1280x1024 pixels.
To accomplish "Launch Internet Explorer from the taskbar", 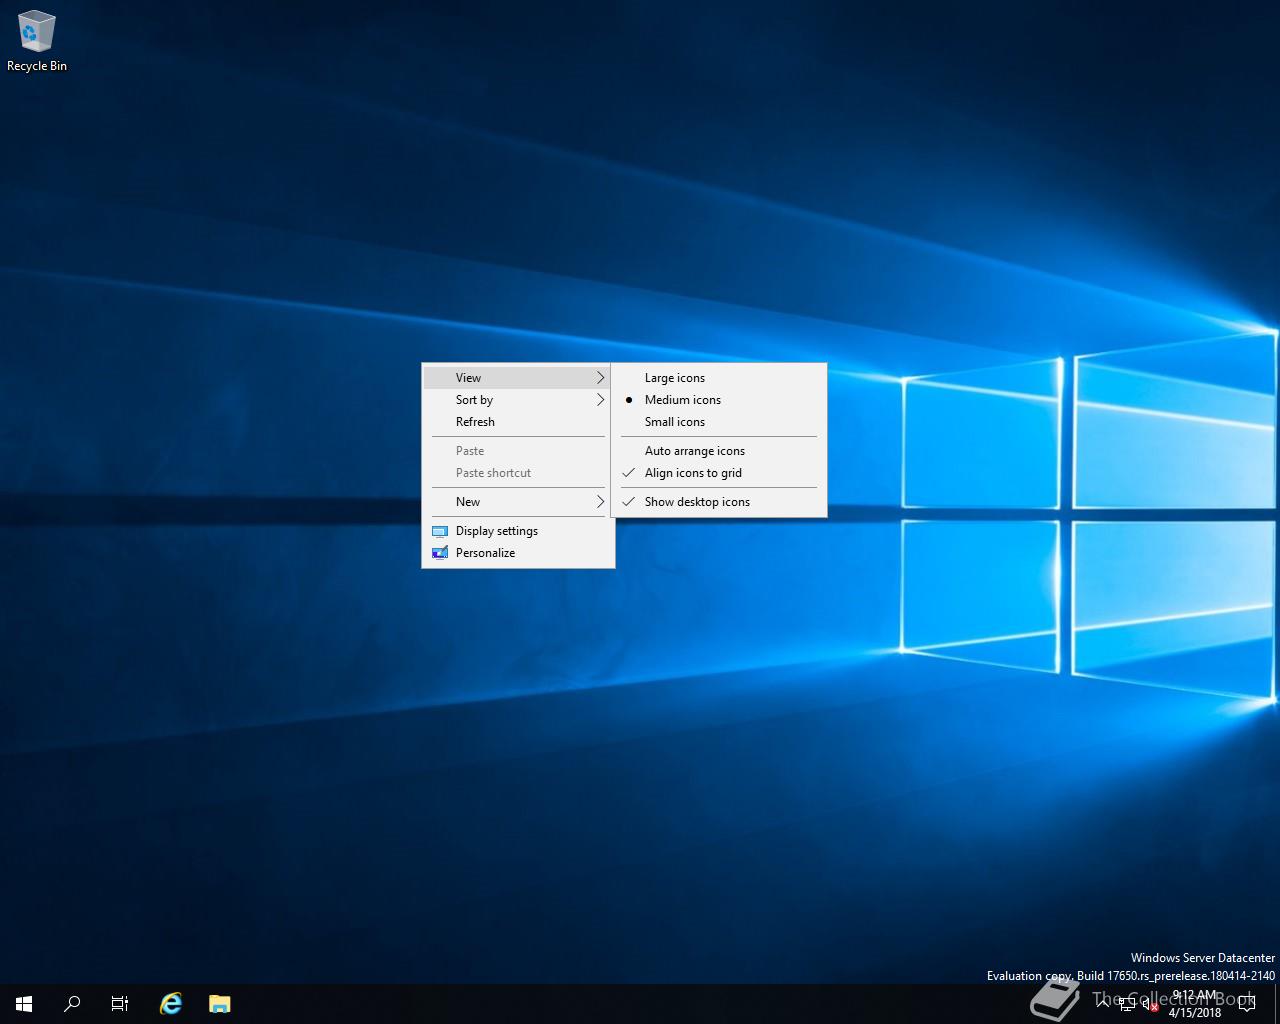I will pyautogui.click(x=171, y=1004).
